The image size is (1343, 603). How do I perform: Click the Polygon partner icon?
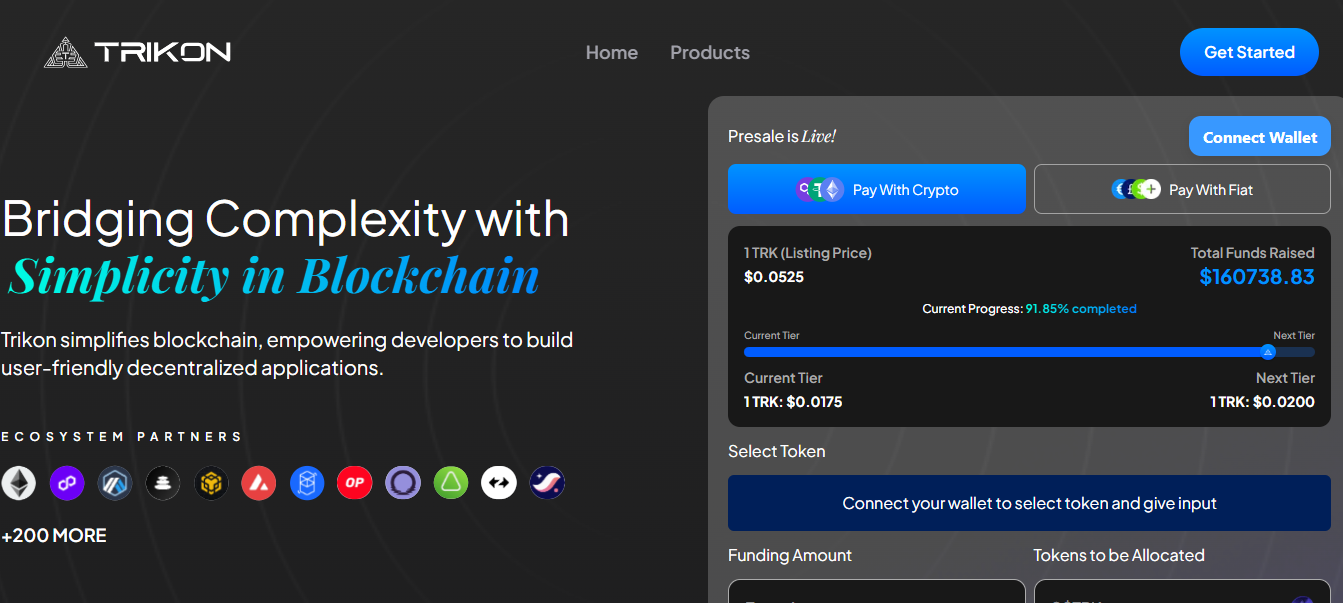(x=67, y=484)
